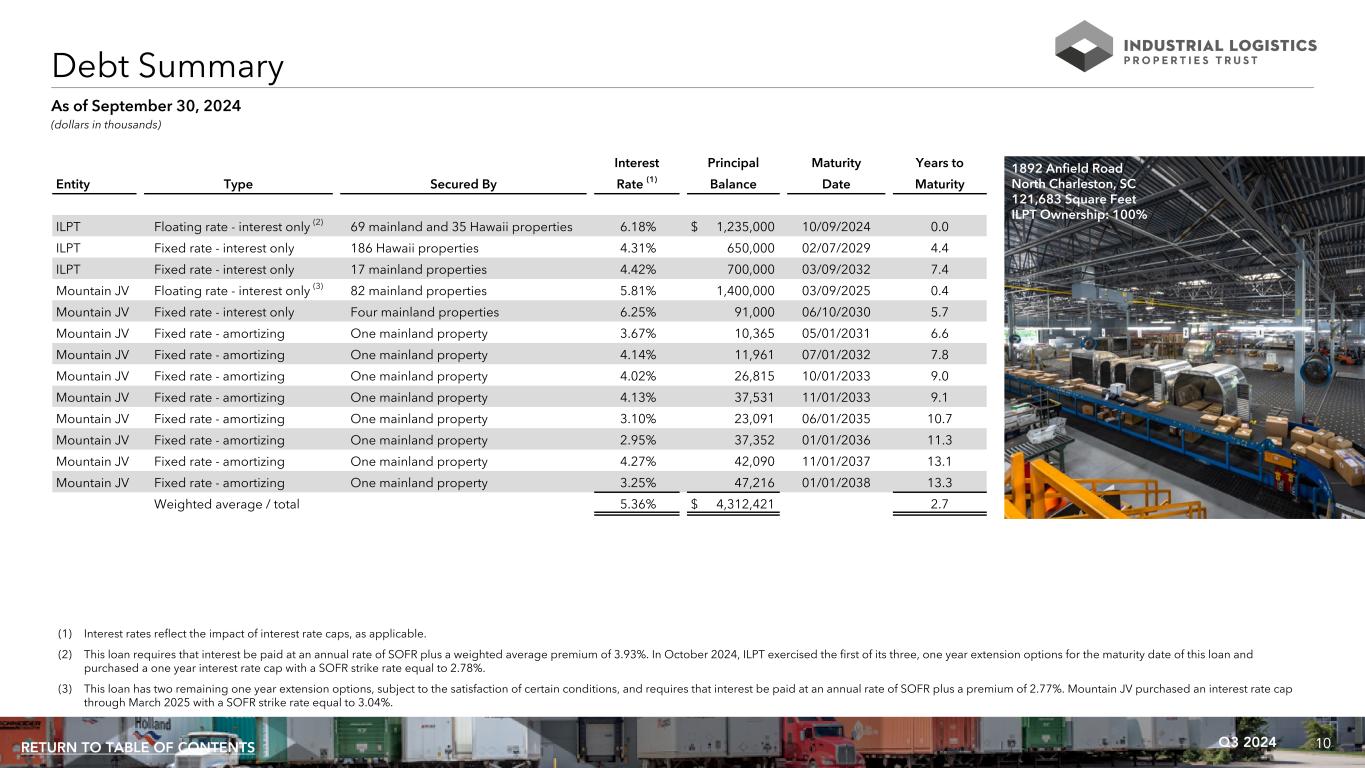This screenshot has height=768, width=1365.
Task: Click the 4.31% interest rate value
Action: tap(638, 248)
